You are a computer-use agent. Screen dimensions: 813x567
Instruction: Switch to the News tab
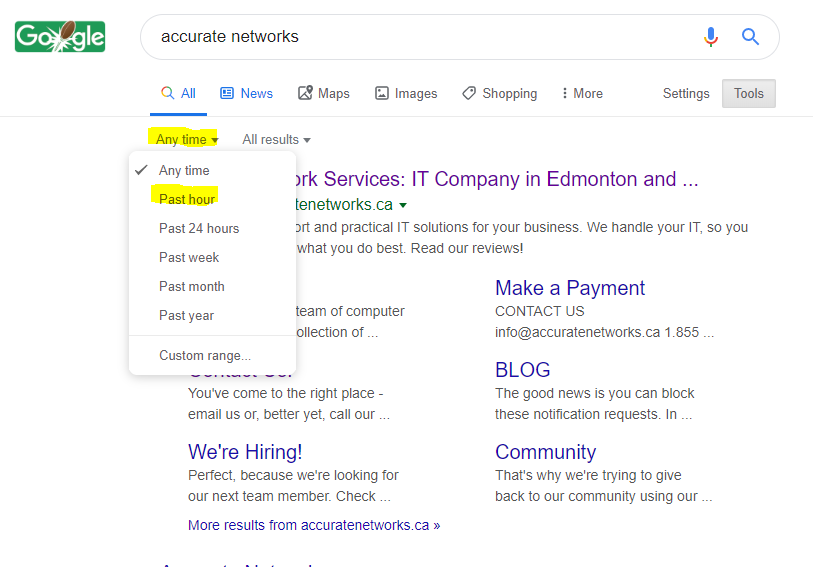pos(247,93)
